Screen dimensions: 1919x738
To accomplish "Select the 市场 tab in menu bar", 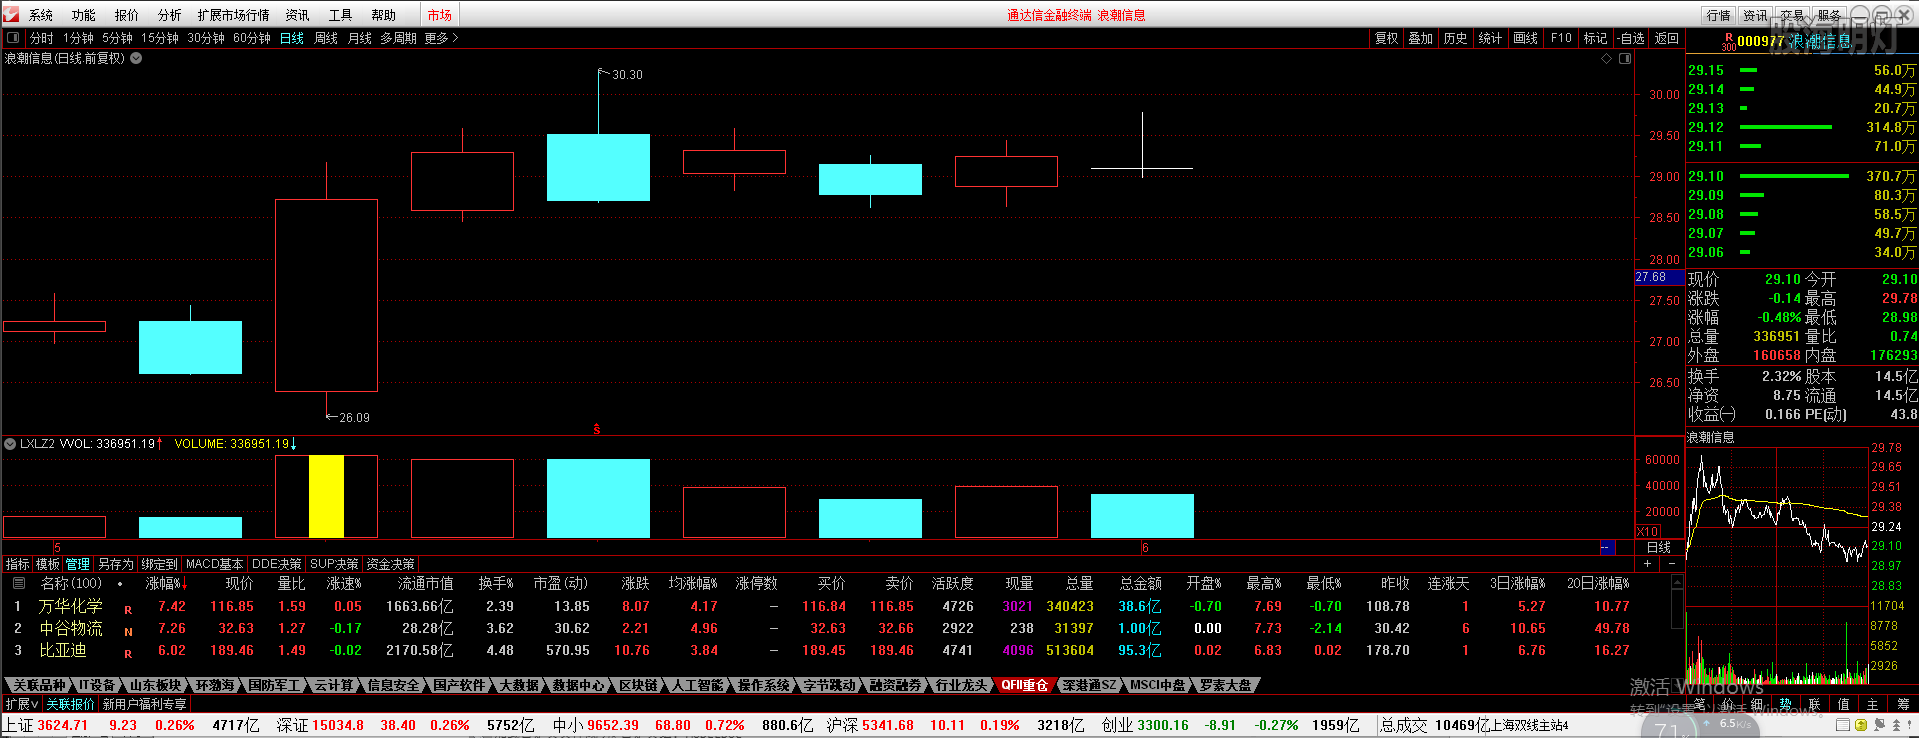I will pyautogui.click(x=440, y=15).
